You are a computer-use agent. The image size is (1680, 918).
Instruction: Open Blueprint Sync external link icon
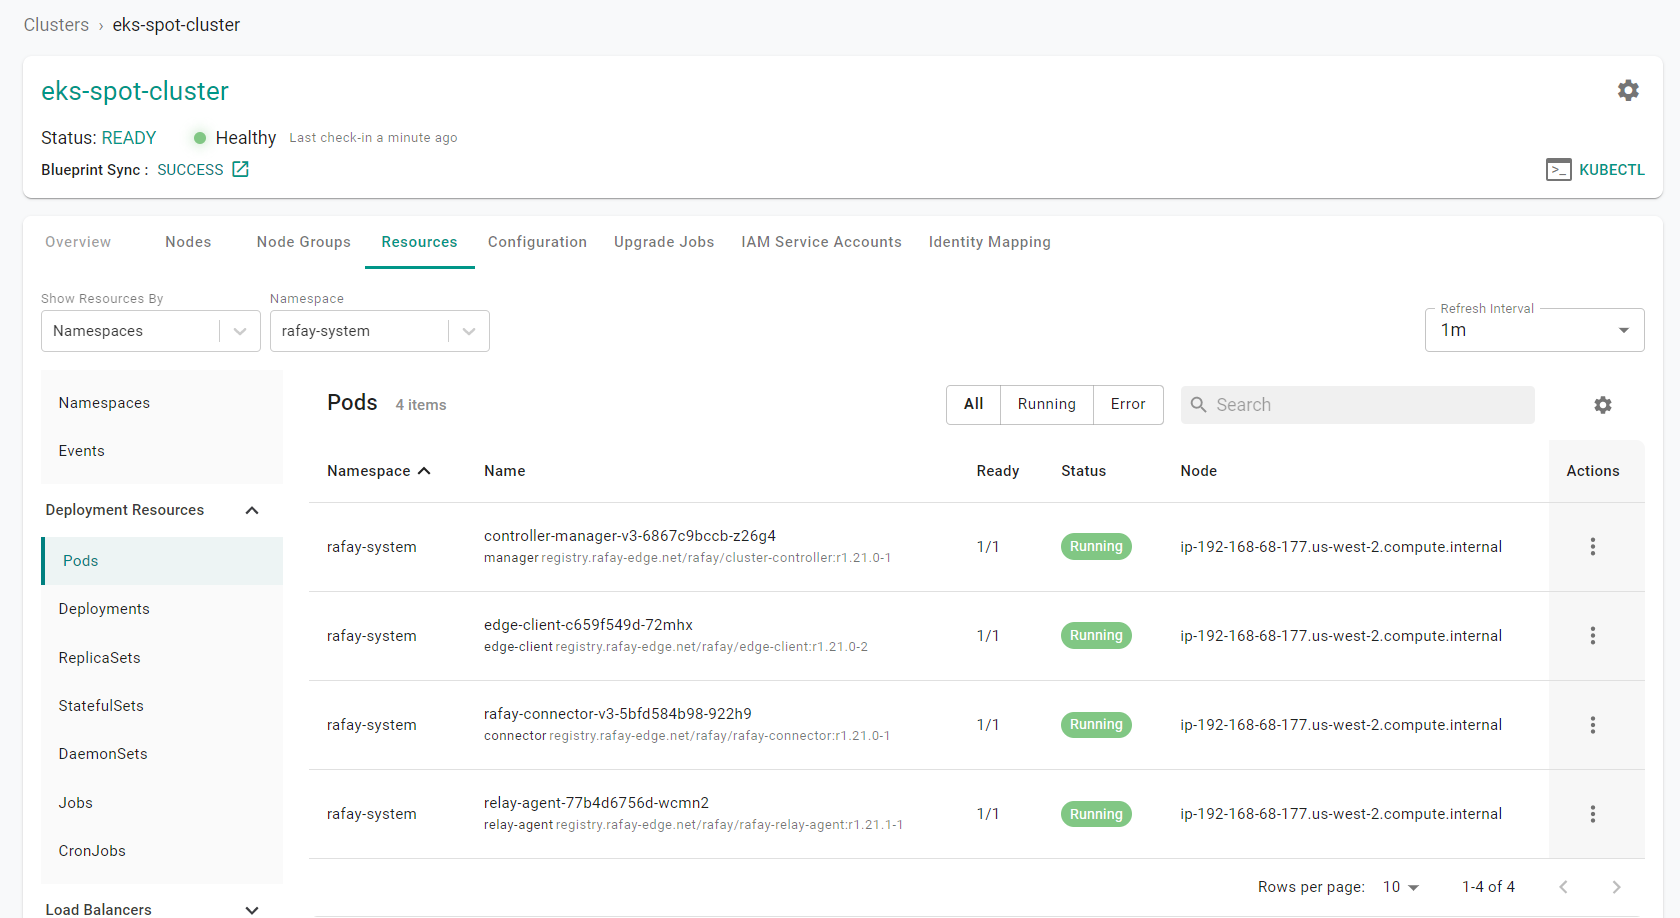(x=240, y=169)
